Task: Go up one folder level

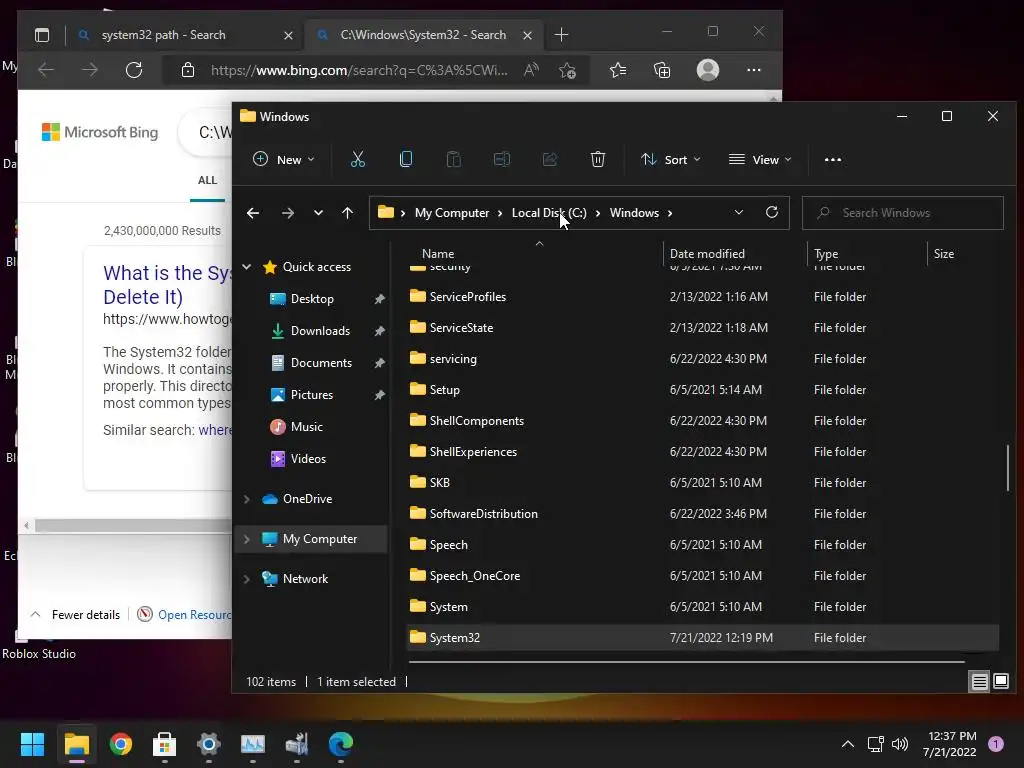Action: click(347, 213)
